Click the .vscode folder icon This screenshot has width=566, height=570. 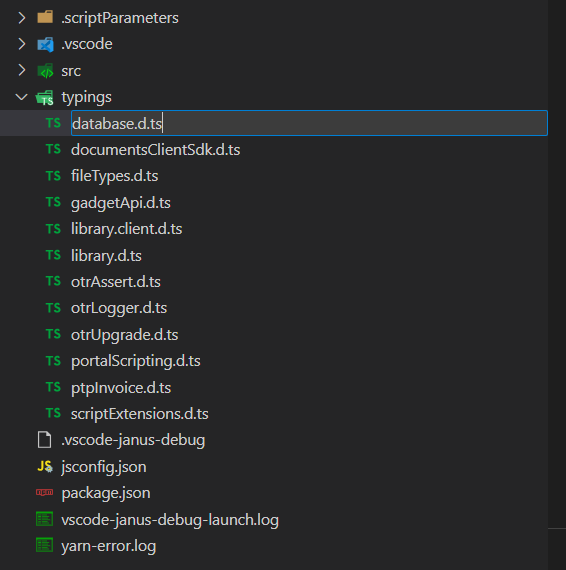point(45,44)
